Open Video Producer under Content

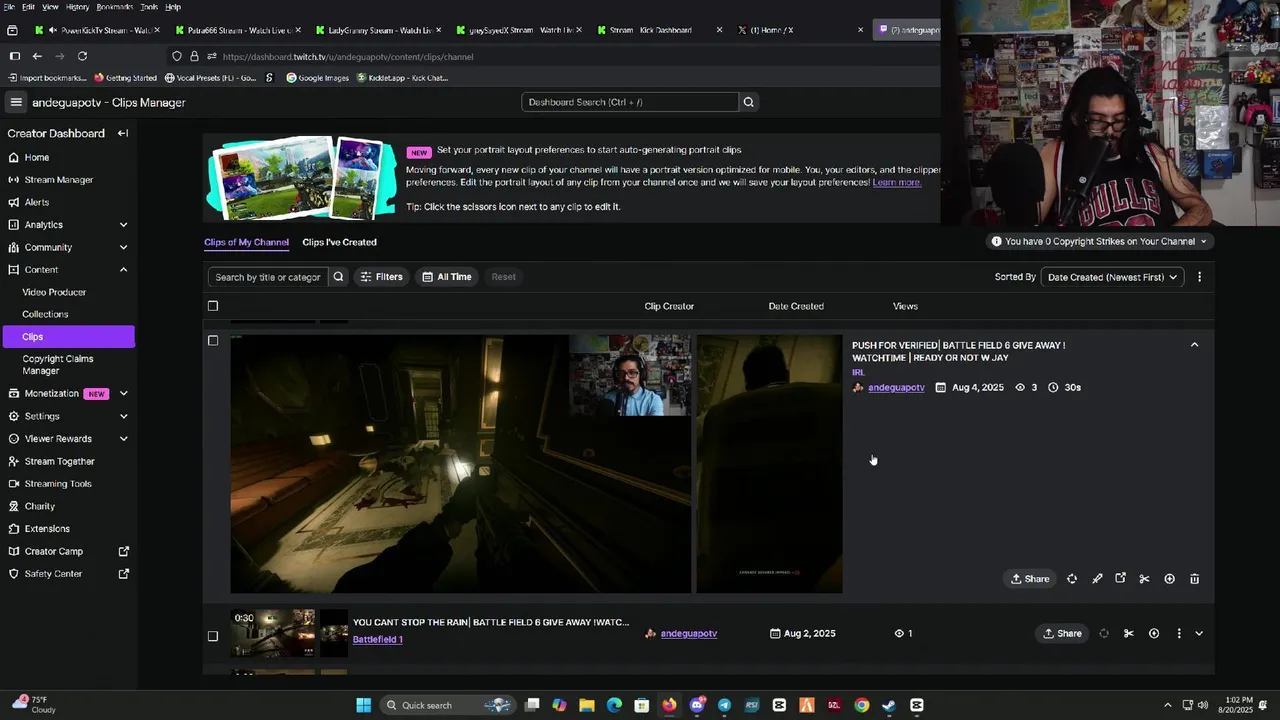tap(54, 292)
